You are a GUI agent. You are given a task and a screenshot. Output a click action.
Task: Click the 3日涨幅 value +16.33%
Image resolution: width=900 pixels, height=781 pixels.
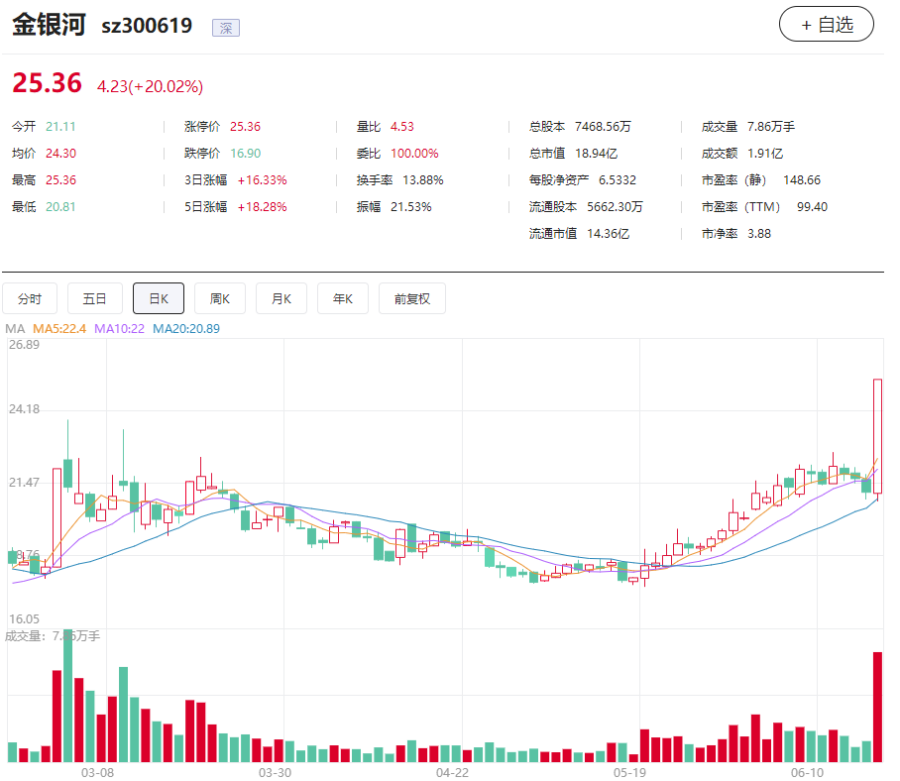click(x=262, y=180)
